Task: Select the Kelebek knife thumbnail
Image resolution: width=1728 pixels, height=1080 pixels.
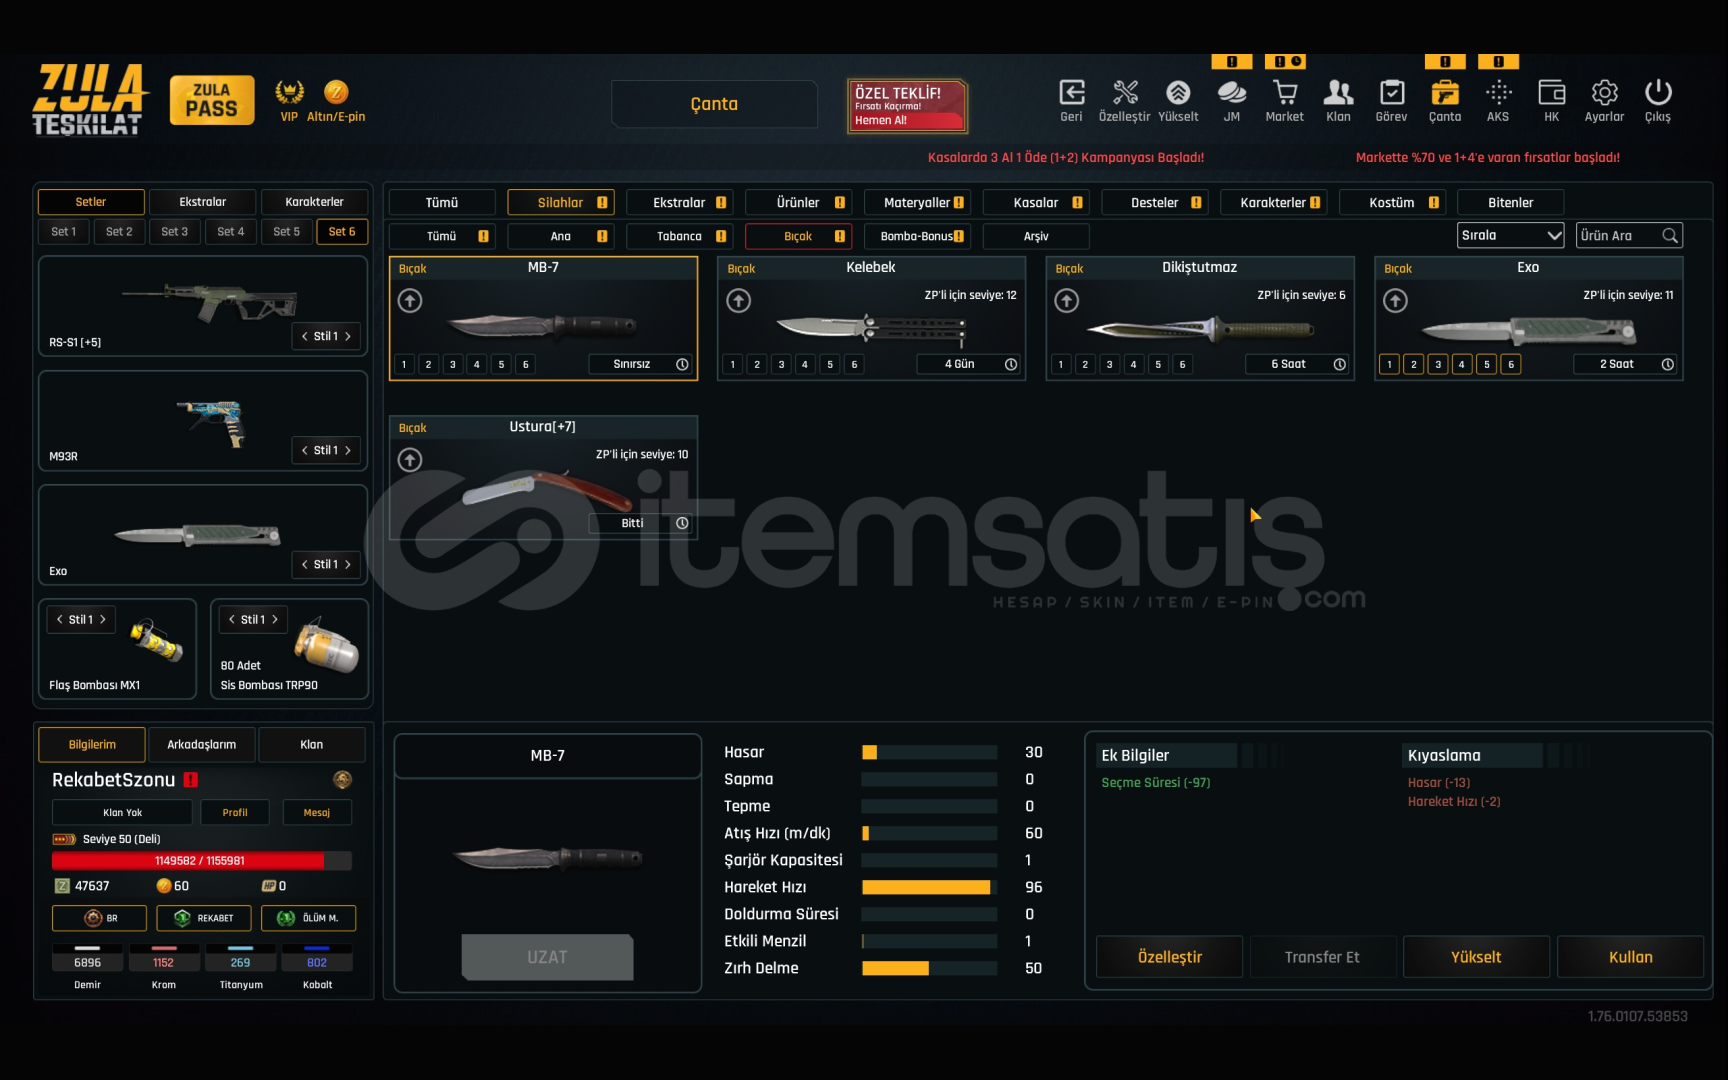Action: 871,328
